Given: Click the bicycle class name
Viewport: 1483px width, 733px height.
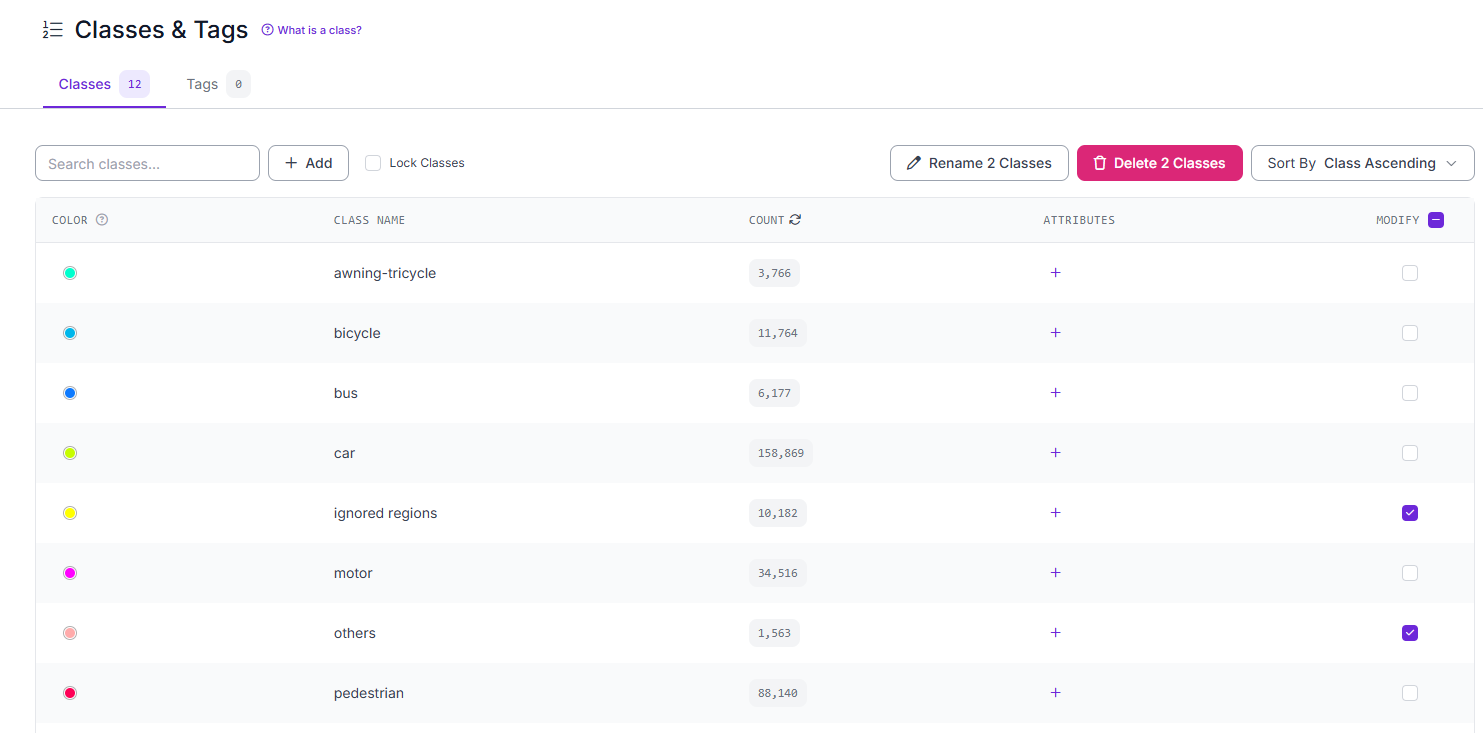Looking at the screenshot, I should pos(357,333).
